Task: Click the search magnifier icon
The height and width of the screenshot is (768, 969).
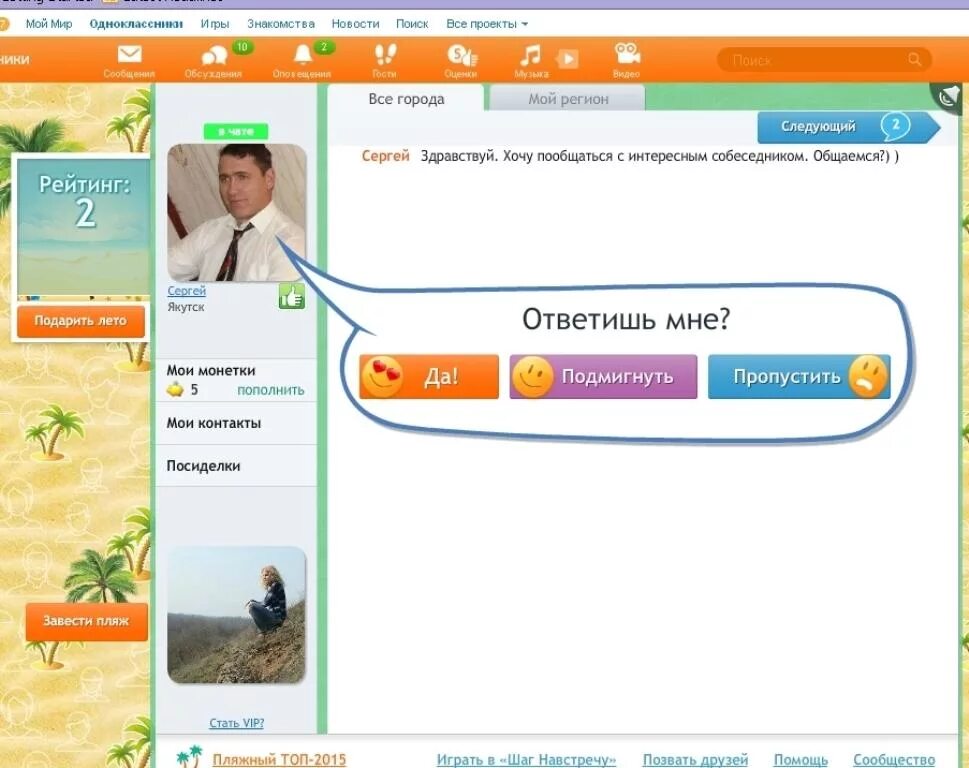Action: pyautogui.click(x=915, y=59)
